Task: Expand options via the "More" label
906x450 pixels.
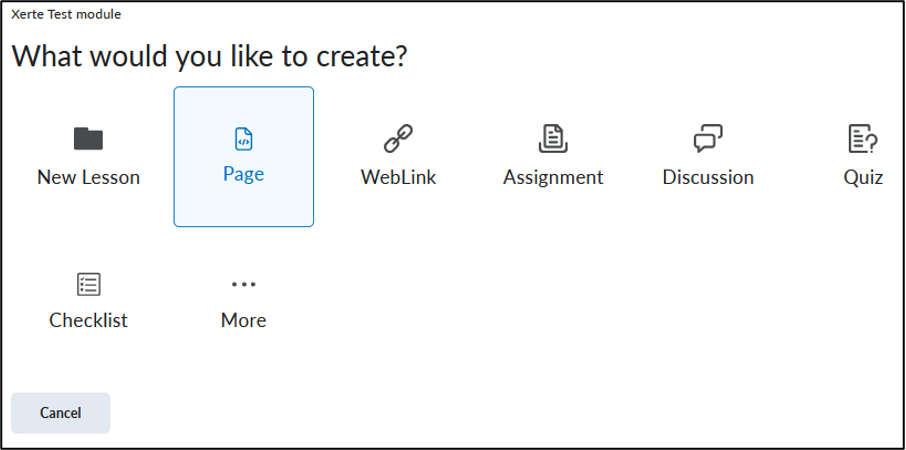Action: coord(243,320)
